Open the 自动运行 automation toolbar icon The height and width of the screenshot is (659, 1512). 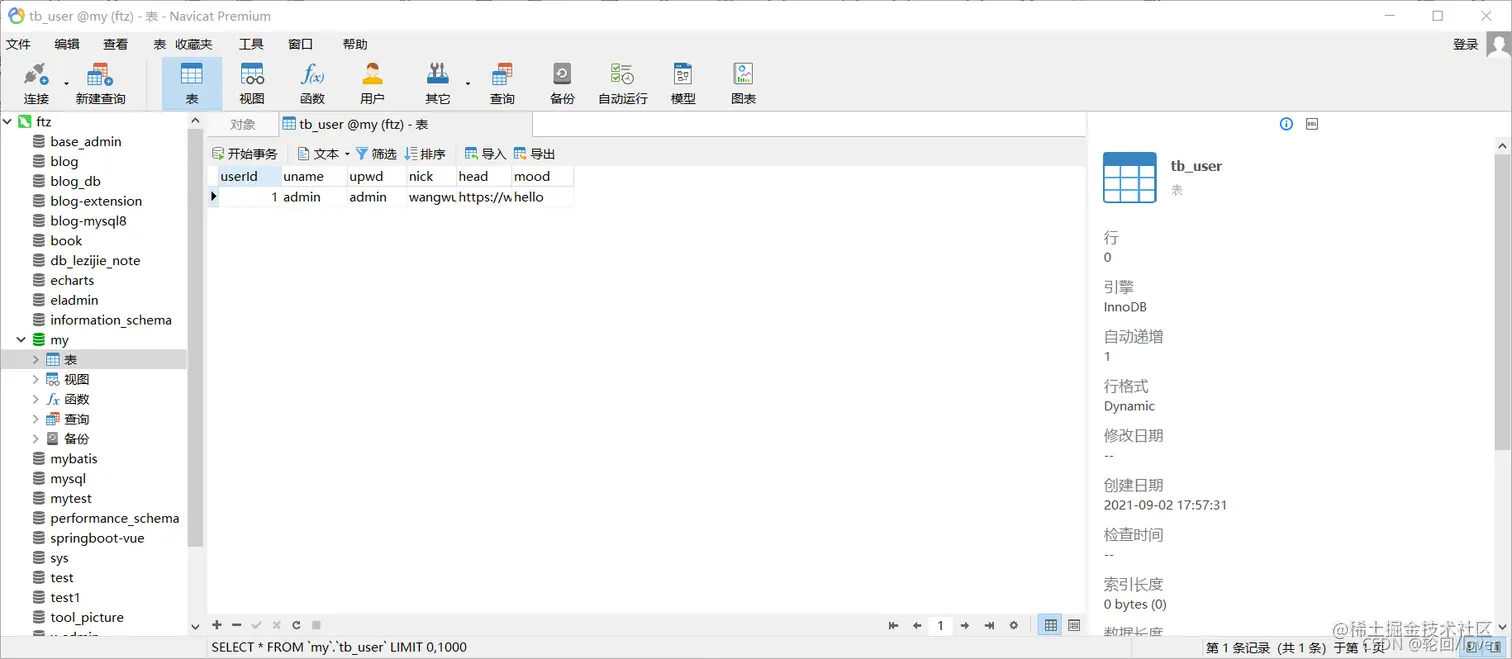point(622,83)
